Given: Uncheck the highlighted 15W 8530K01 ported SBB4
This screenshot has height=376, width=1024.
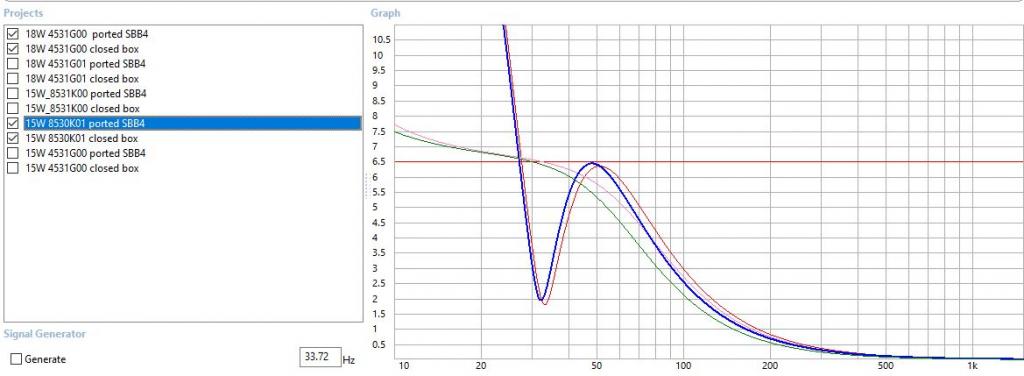Looking at the screenshot, I should 12,123.
